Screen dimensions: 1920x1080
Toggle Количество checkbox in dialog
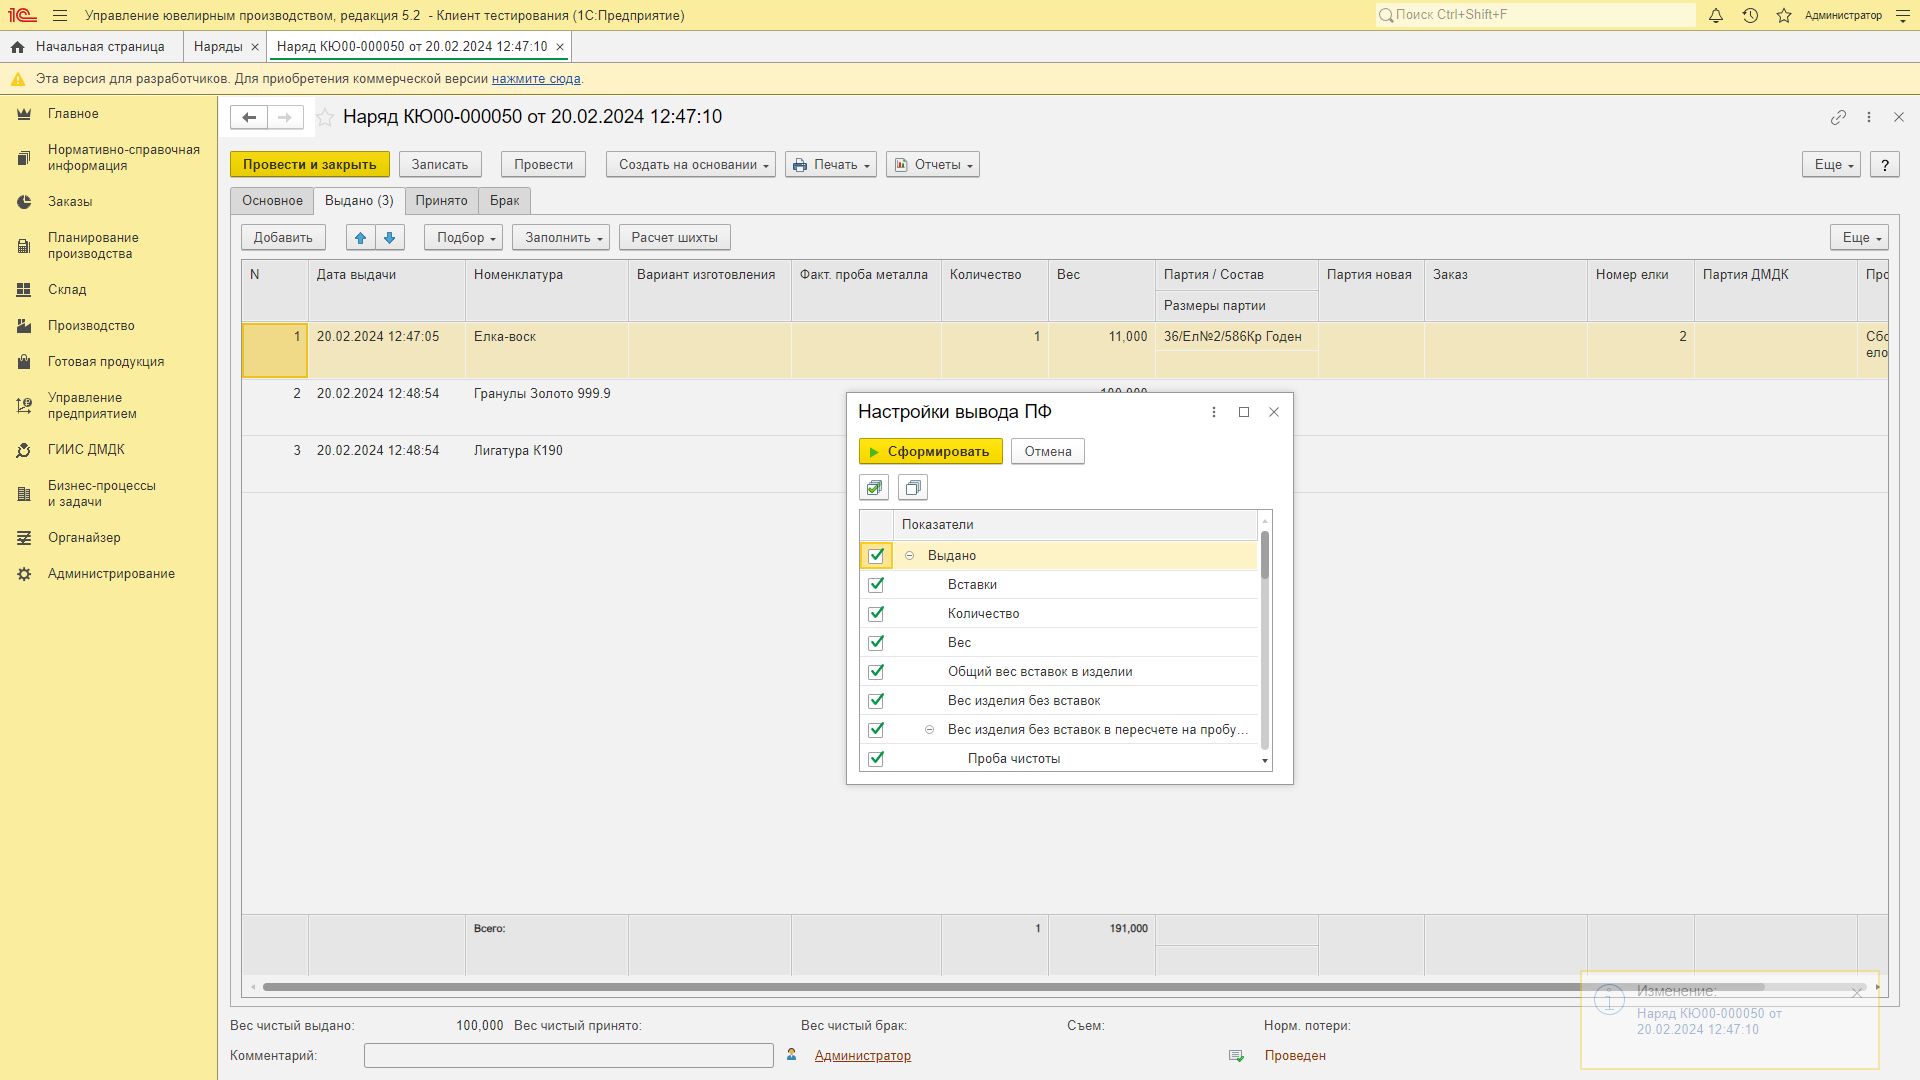(876, 613)
